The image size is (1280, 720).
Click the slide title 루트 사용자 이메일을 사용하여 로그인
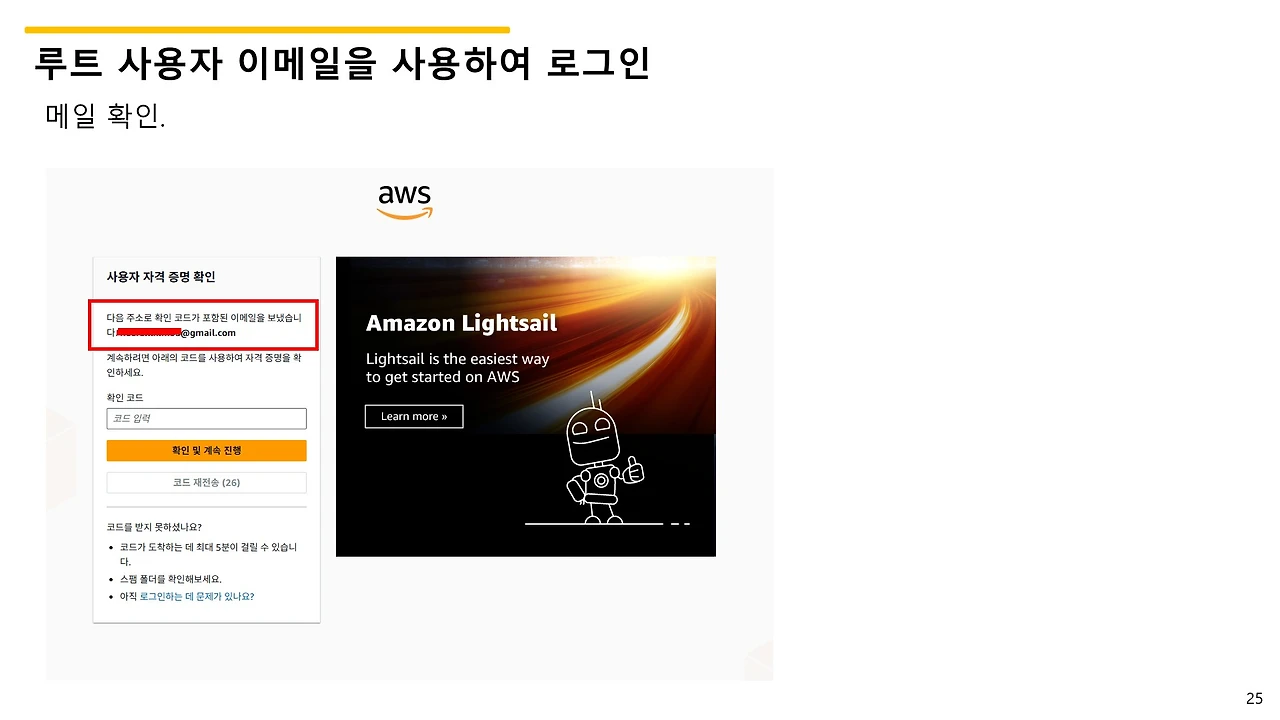click(342, 63)
